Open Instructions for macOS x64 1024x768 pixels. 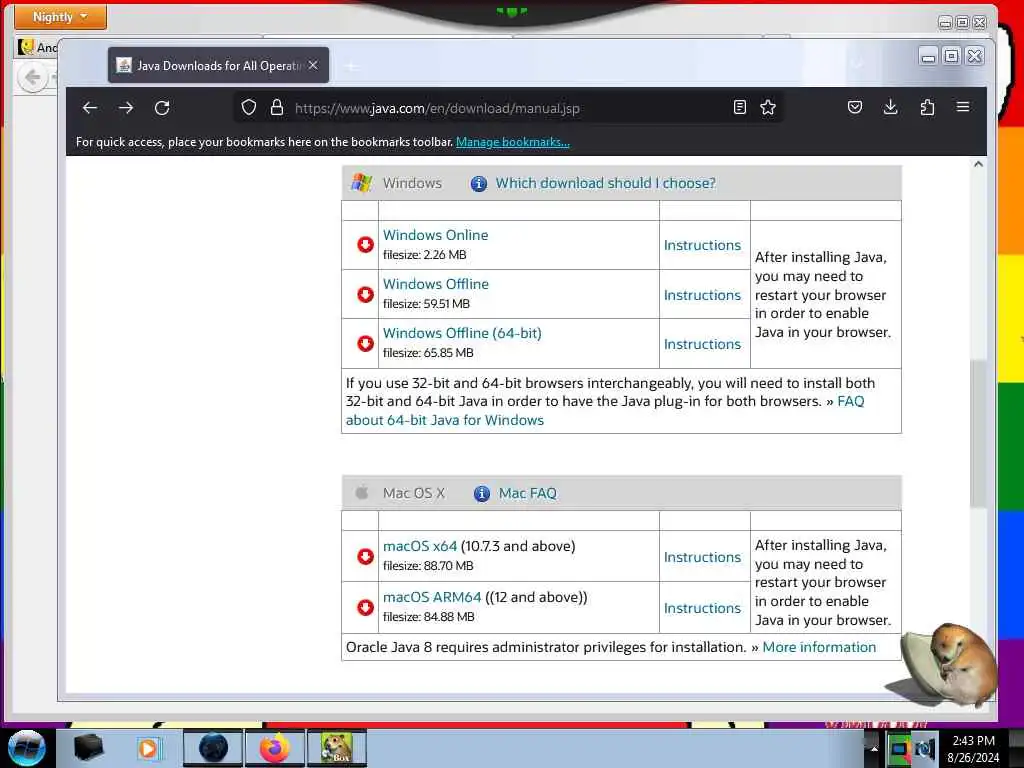703,557
